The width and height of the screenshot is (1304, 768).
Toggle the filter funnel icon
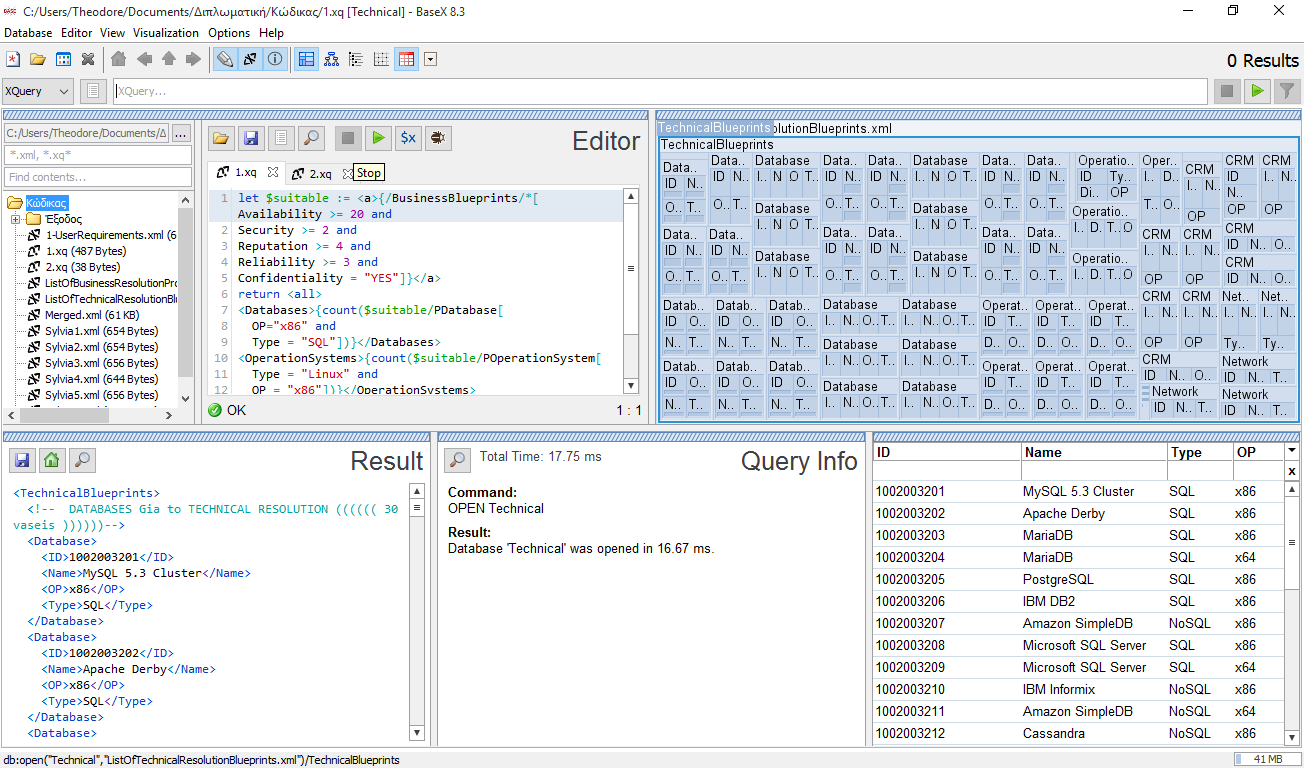(x=1288, y=91)
